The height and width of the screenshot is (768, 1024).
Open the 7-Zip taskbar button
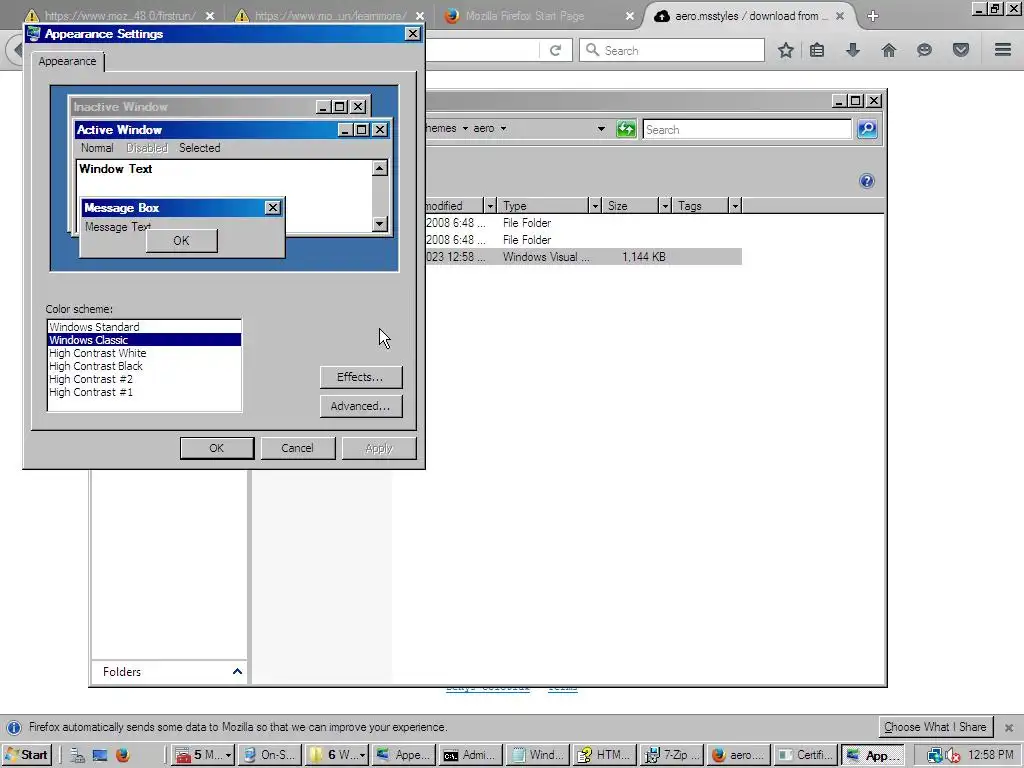click(671, 756)
